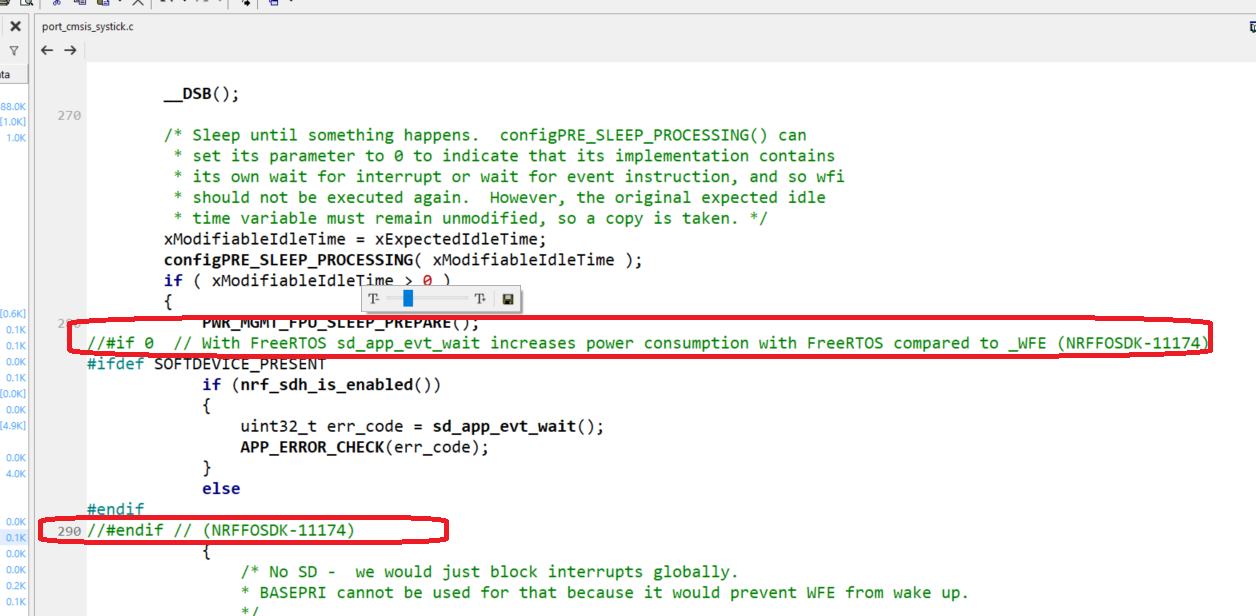Select the port_cmsis_systick.c tab
Image resolution: width=1256 pixels, height=616 pixels.
88,27
